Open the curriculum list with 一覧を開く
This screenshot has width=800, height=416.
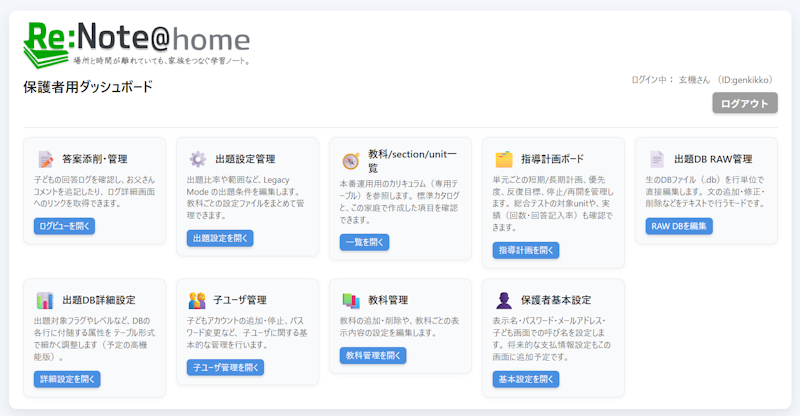click(x=364, y=242)
